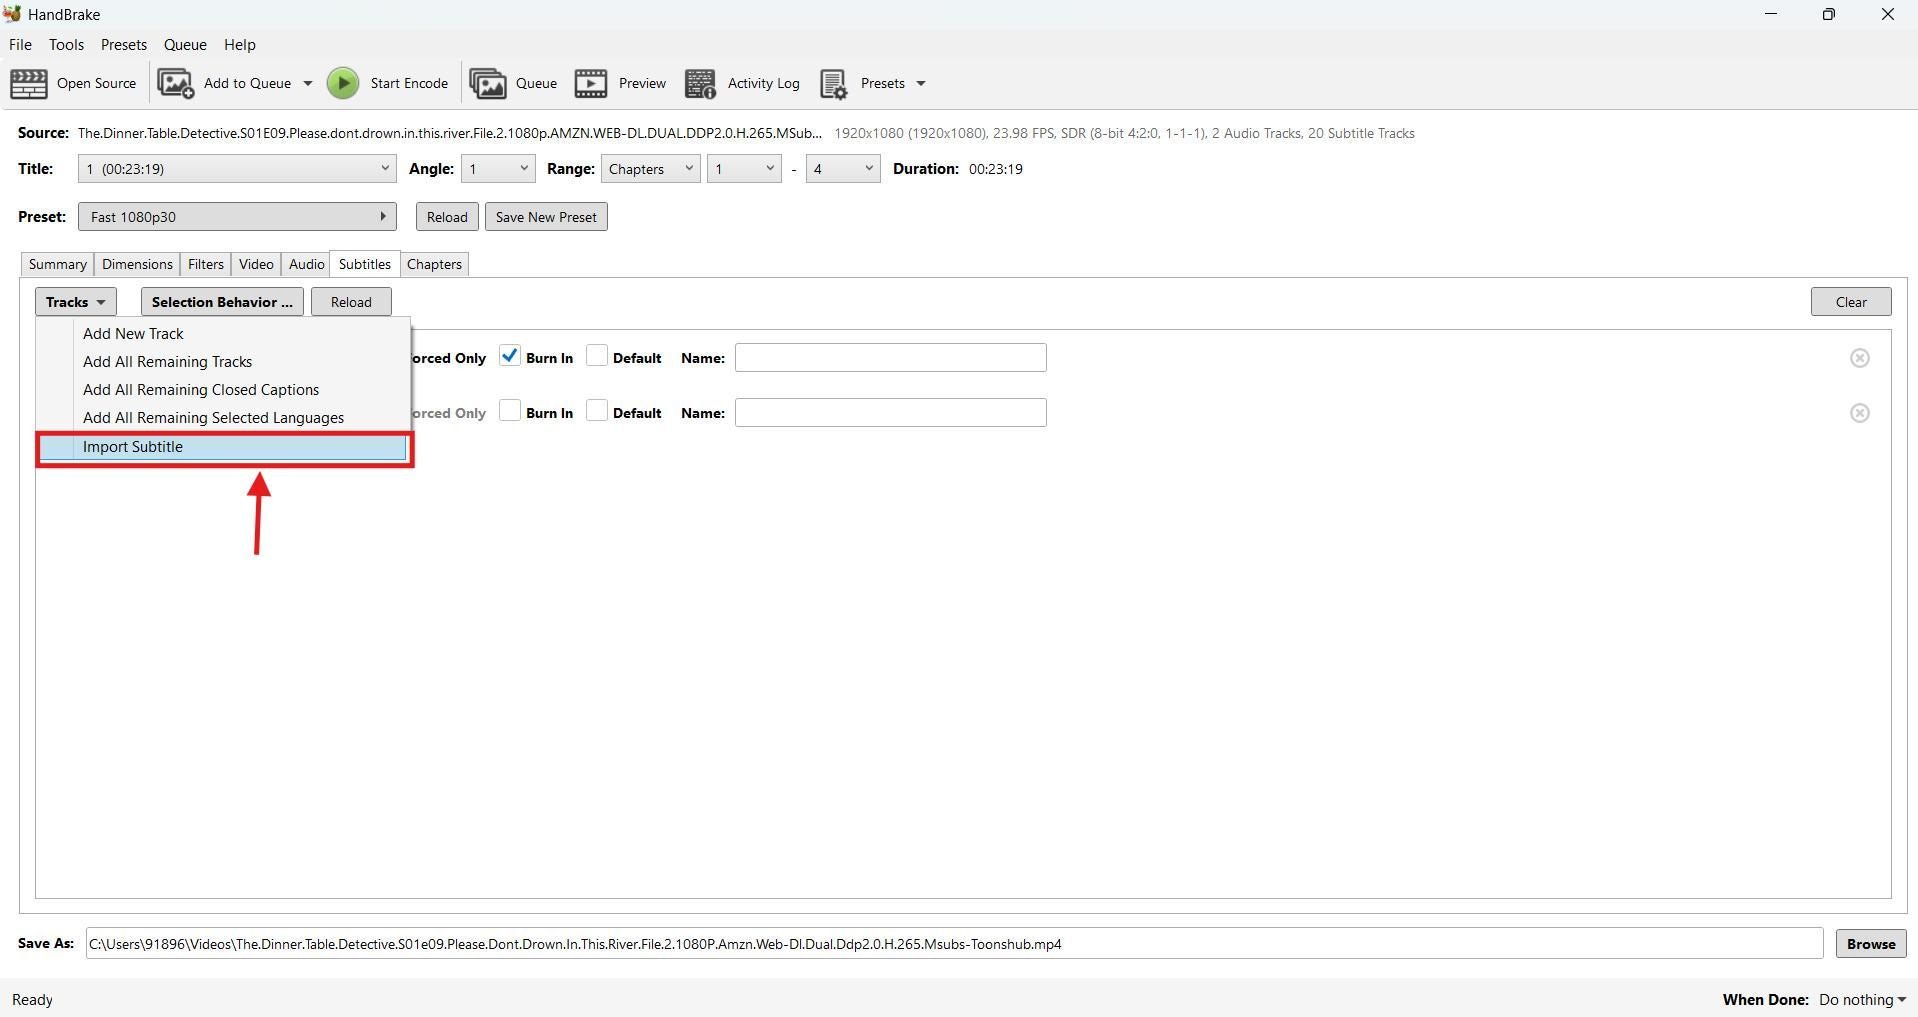Click the Ready status text
The width and height of the screenshot is (1918, 1017).
click(33, 1000)
